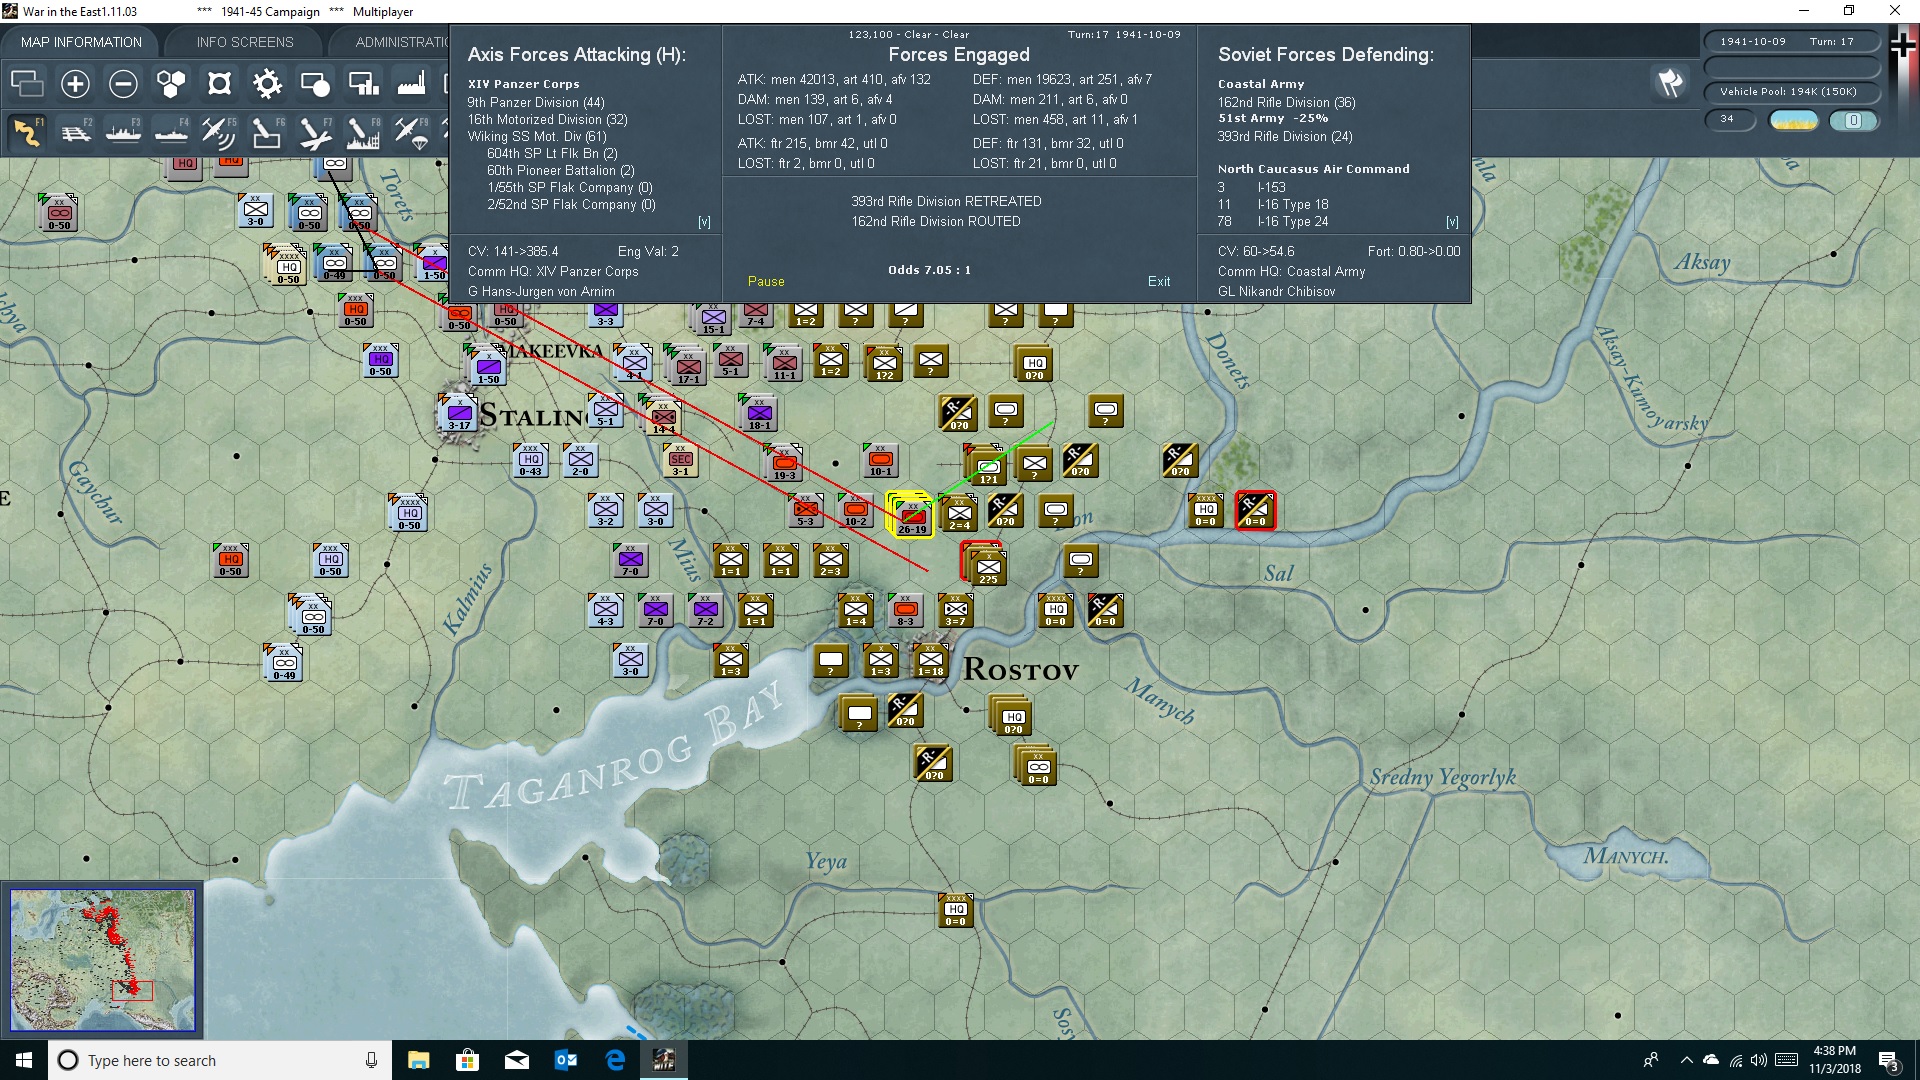Select the 19-3 orange panzer unit
Viewport: 1920px width, 1080px height.
(786, 464)
